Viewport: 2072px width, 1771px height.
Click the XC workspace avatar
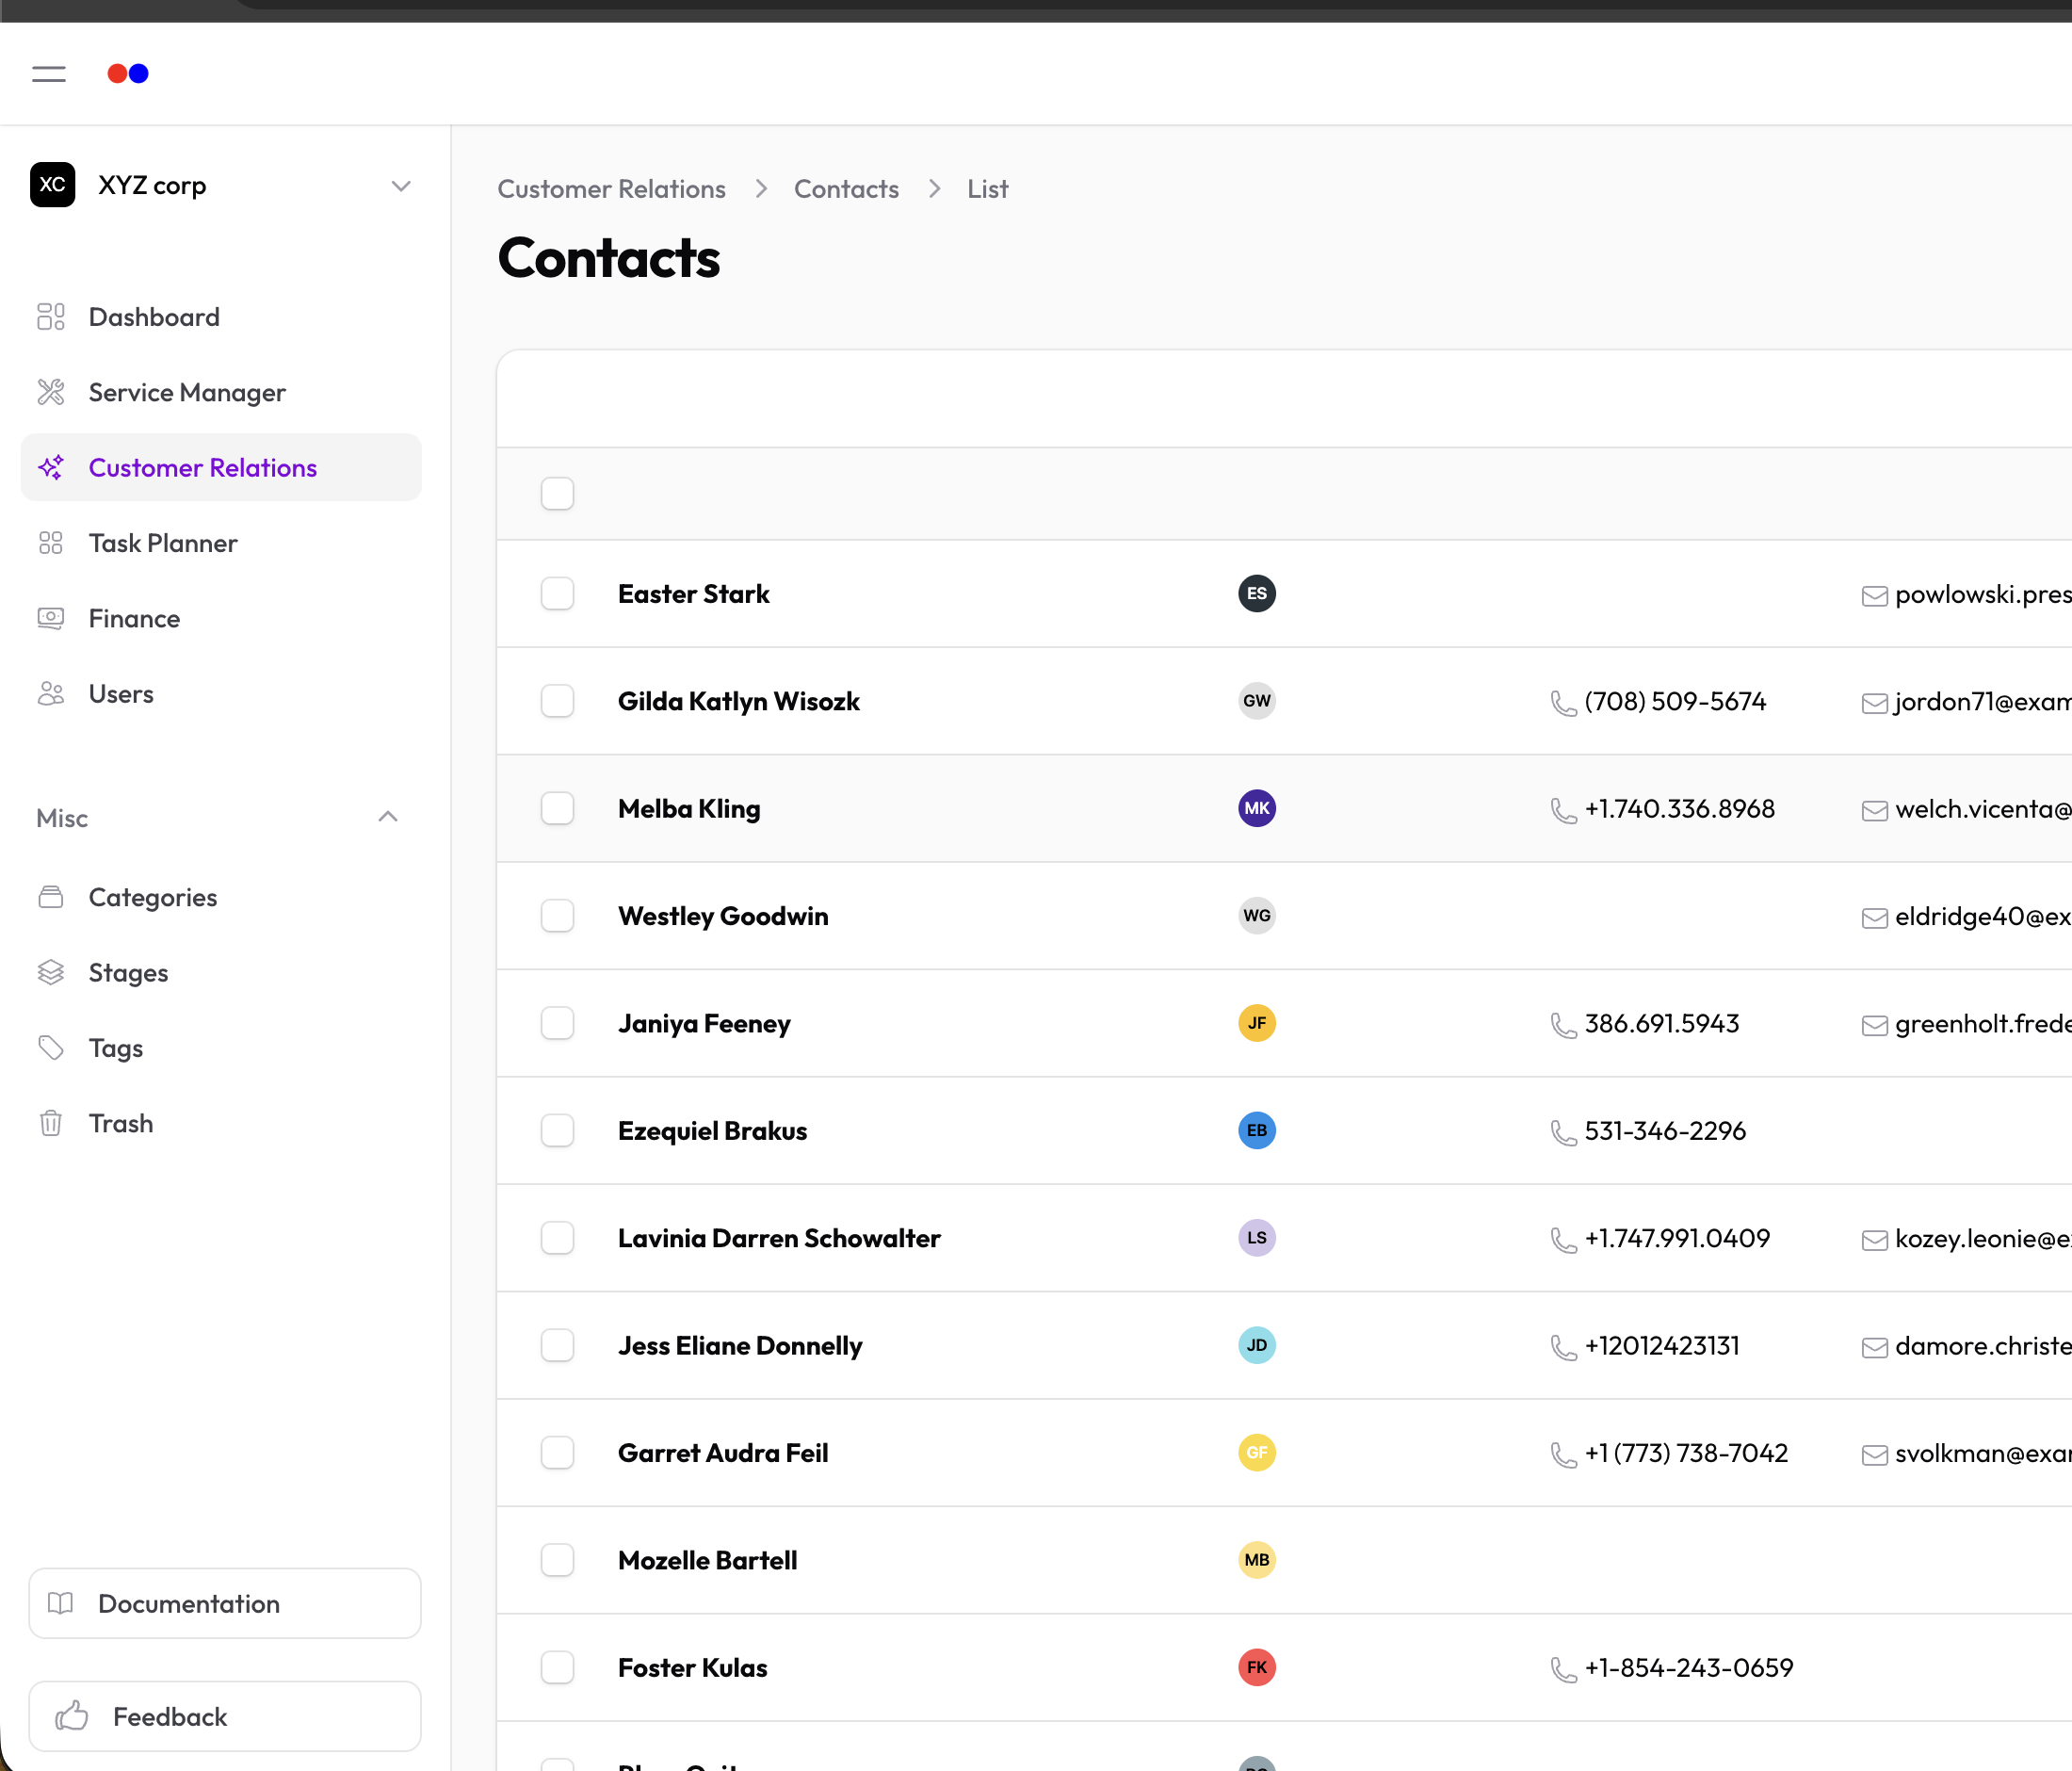point(53,185)
